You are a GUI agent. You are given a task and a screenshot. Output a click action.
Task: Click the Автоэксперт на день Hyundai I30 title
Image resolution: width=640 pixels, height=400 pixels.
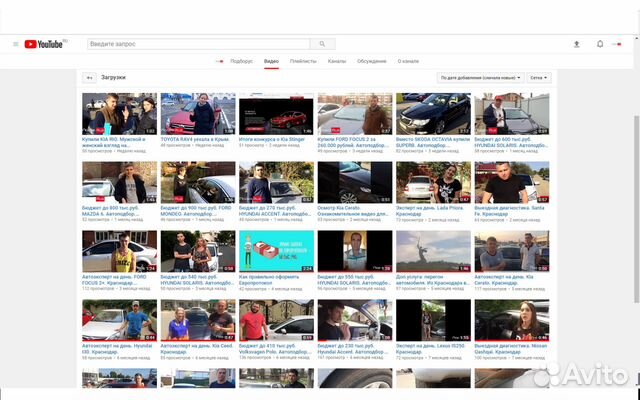[117, 349]
